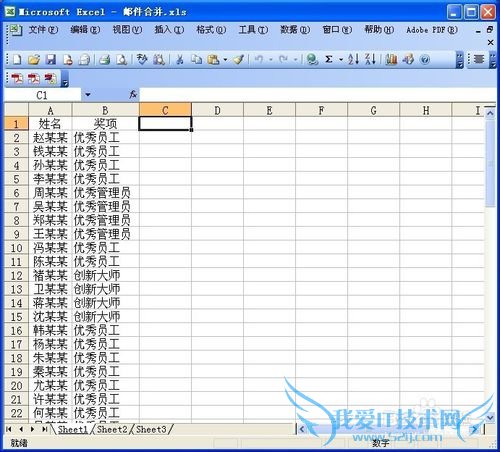Expand the Paste options dropdown arrow

[225, 60]
